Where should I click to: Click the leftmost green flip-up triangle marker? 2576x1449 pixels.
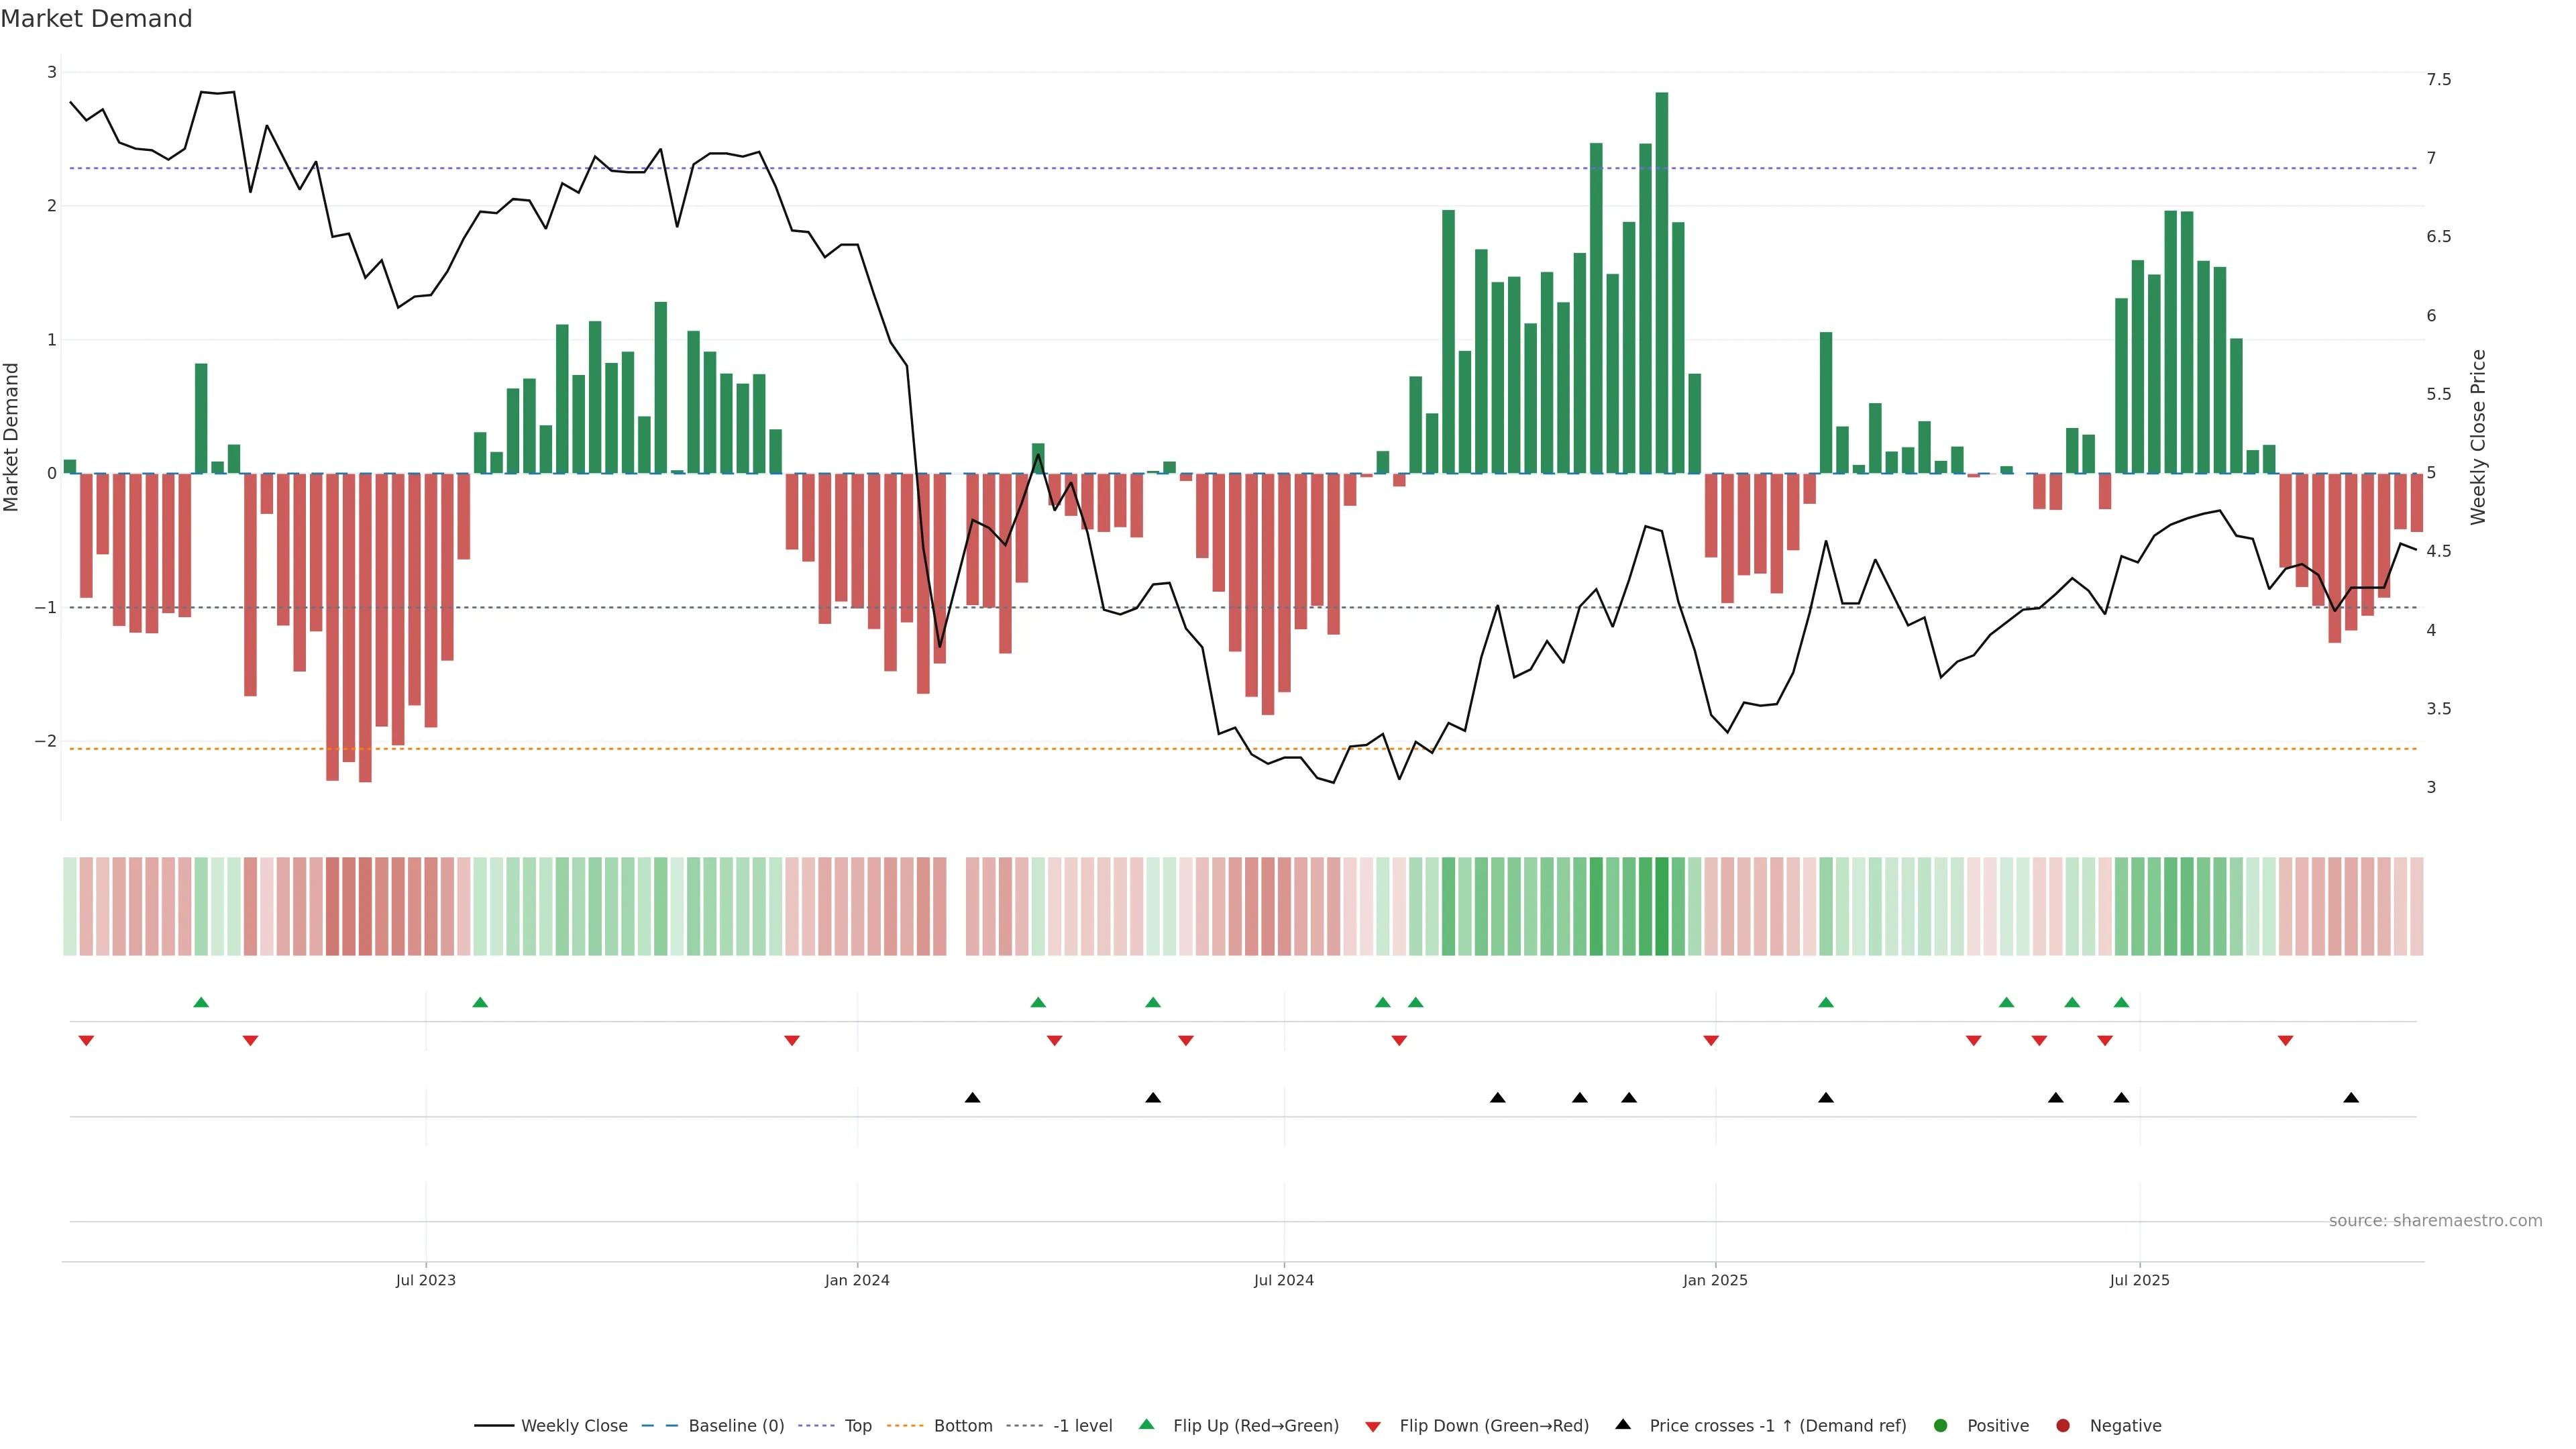(x=201, y=1002)
